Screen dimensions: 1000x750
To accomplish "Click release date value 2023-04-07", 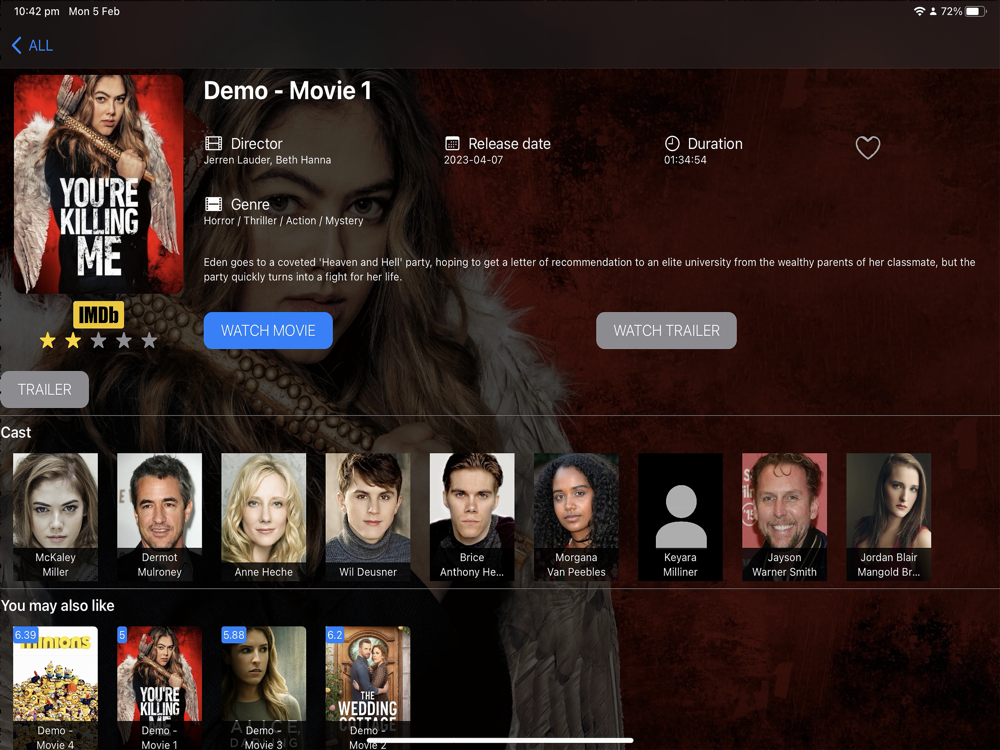I will coord(473,160).
